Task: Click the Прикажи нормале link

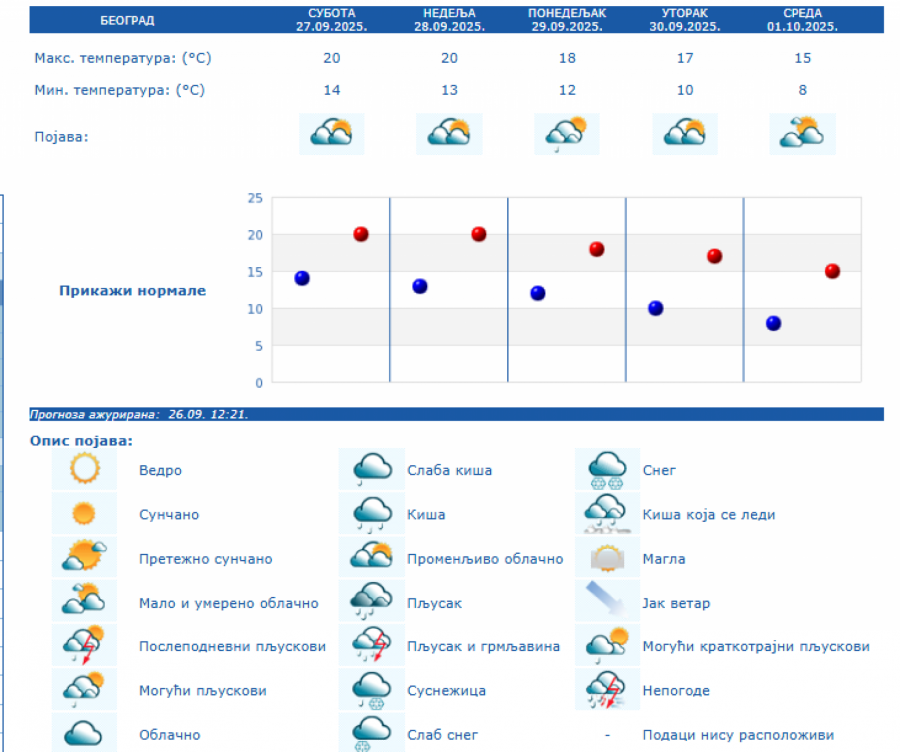Action: coord(132,291)
